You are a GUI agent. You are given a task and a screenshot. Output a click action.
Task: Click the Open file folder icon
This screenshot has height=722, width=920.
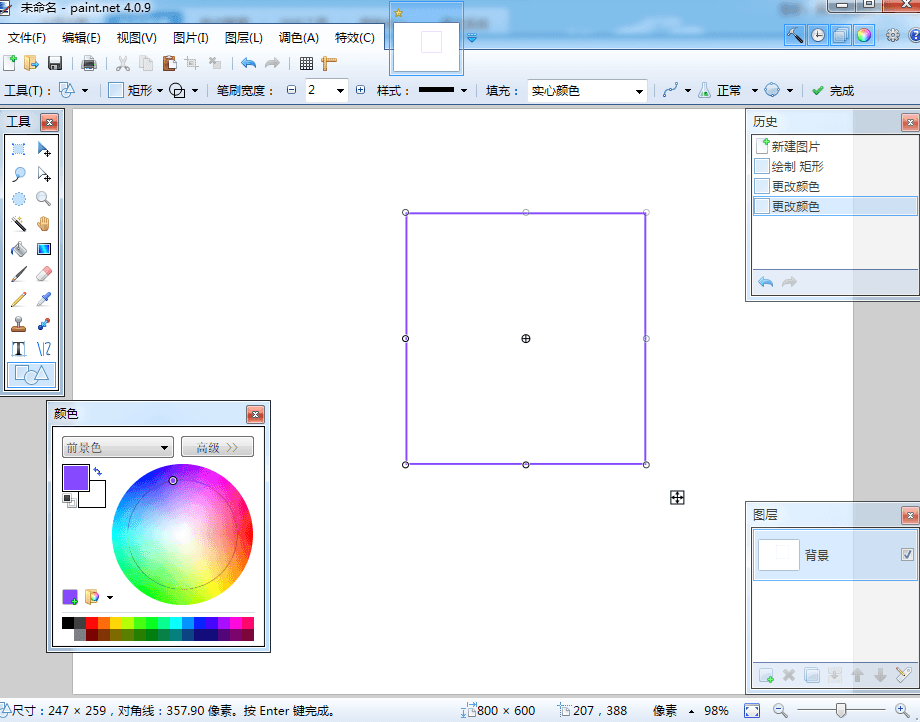(x=31, y=63)
